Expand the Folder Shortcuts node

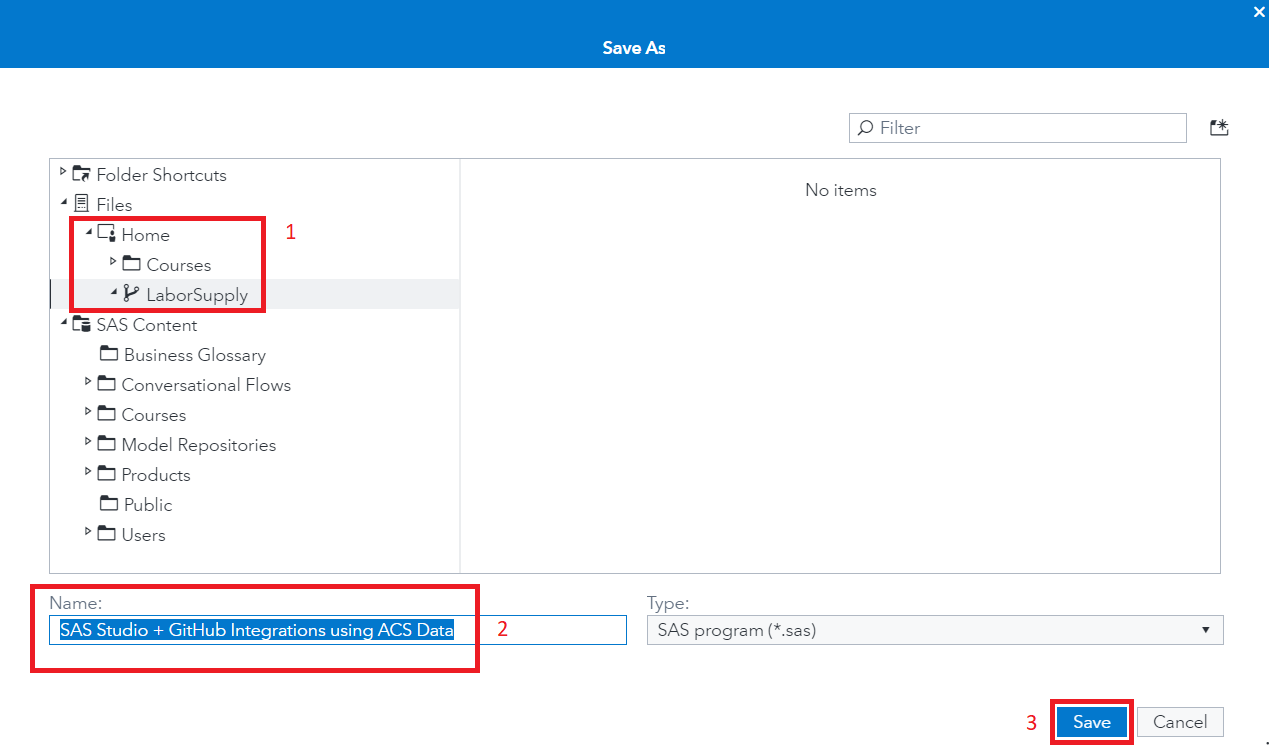point(62,170)
